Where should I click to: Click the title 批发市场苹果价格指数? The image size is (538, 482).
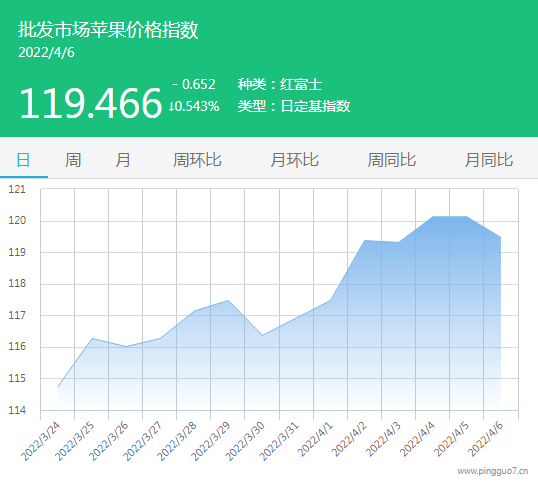[x=108, y=30]
